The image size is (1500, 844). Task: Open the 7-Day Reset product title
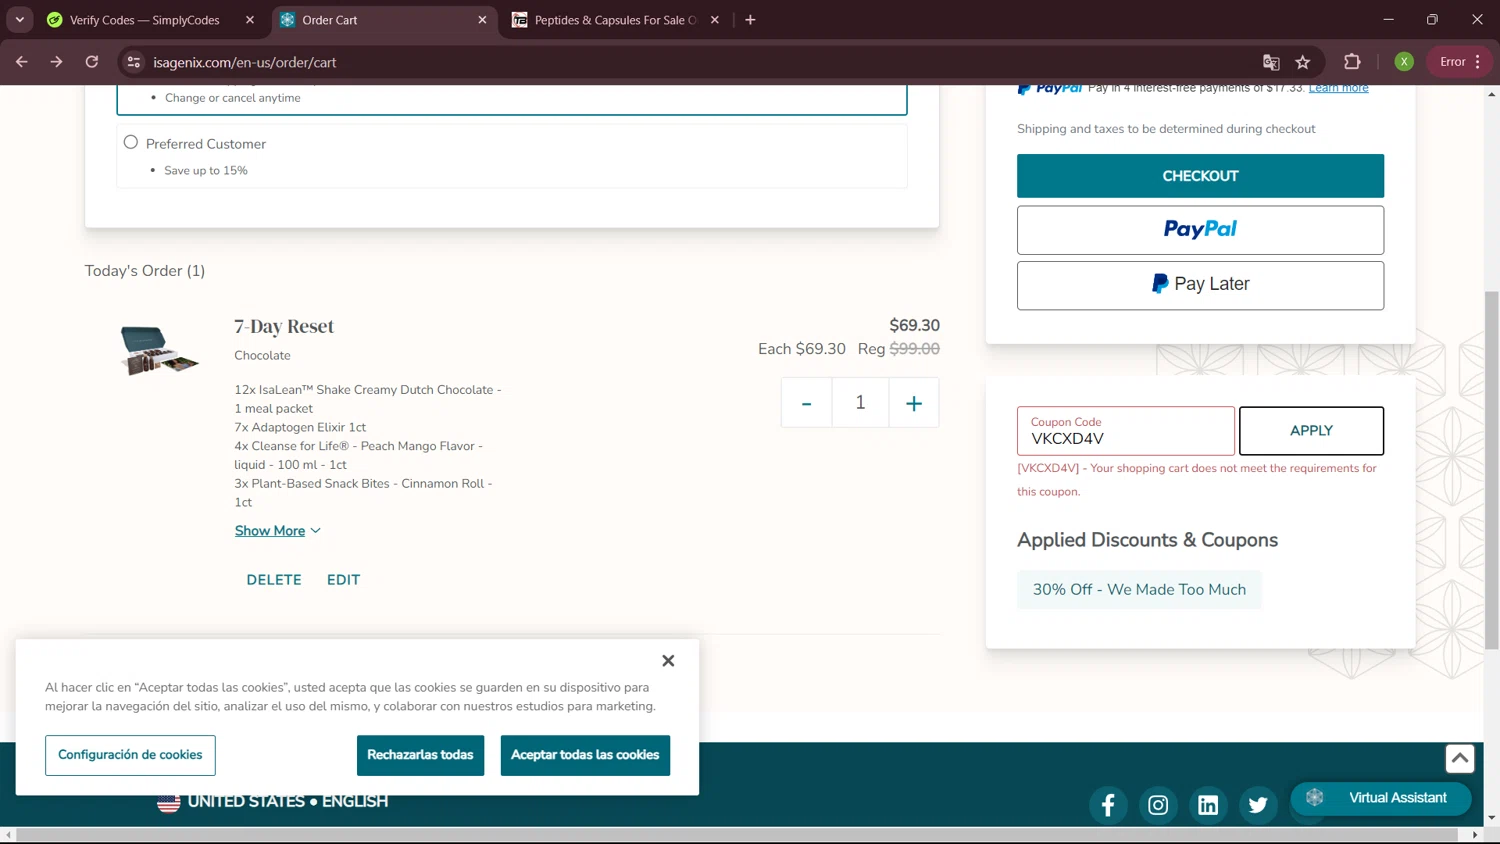284,326
